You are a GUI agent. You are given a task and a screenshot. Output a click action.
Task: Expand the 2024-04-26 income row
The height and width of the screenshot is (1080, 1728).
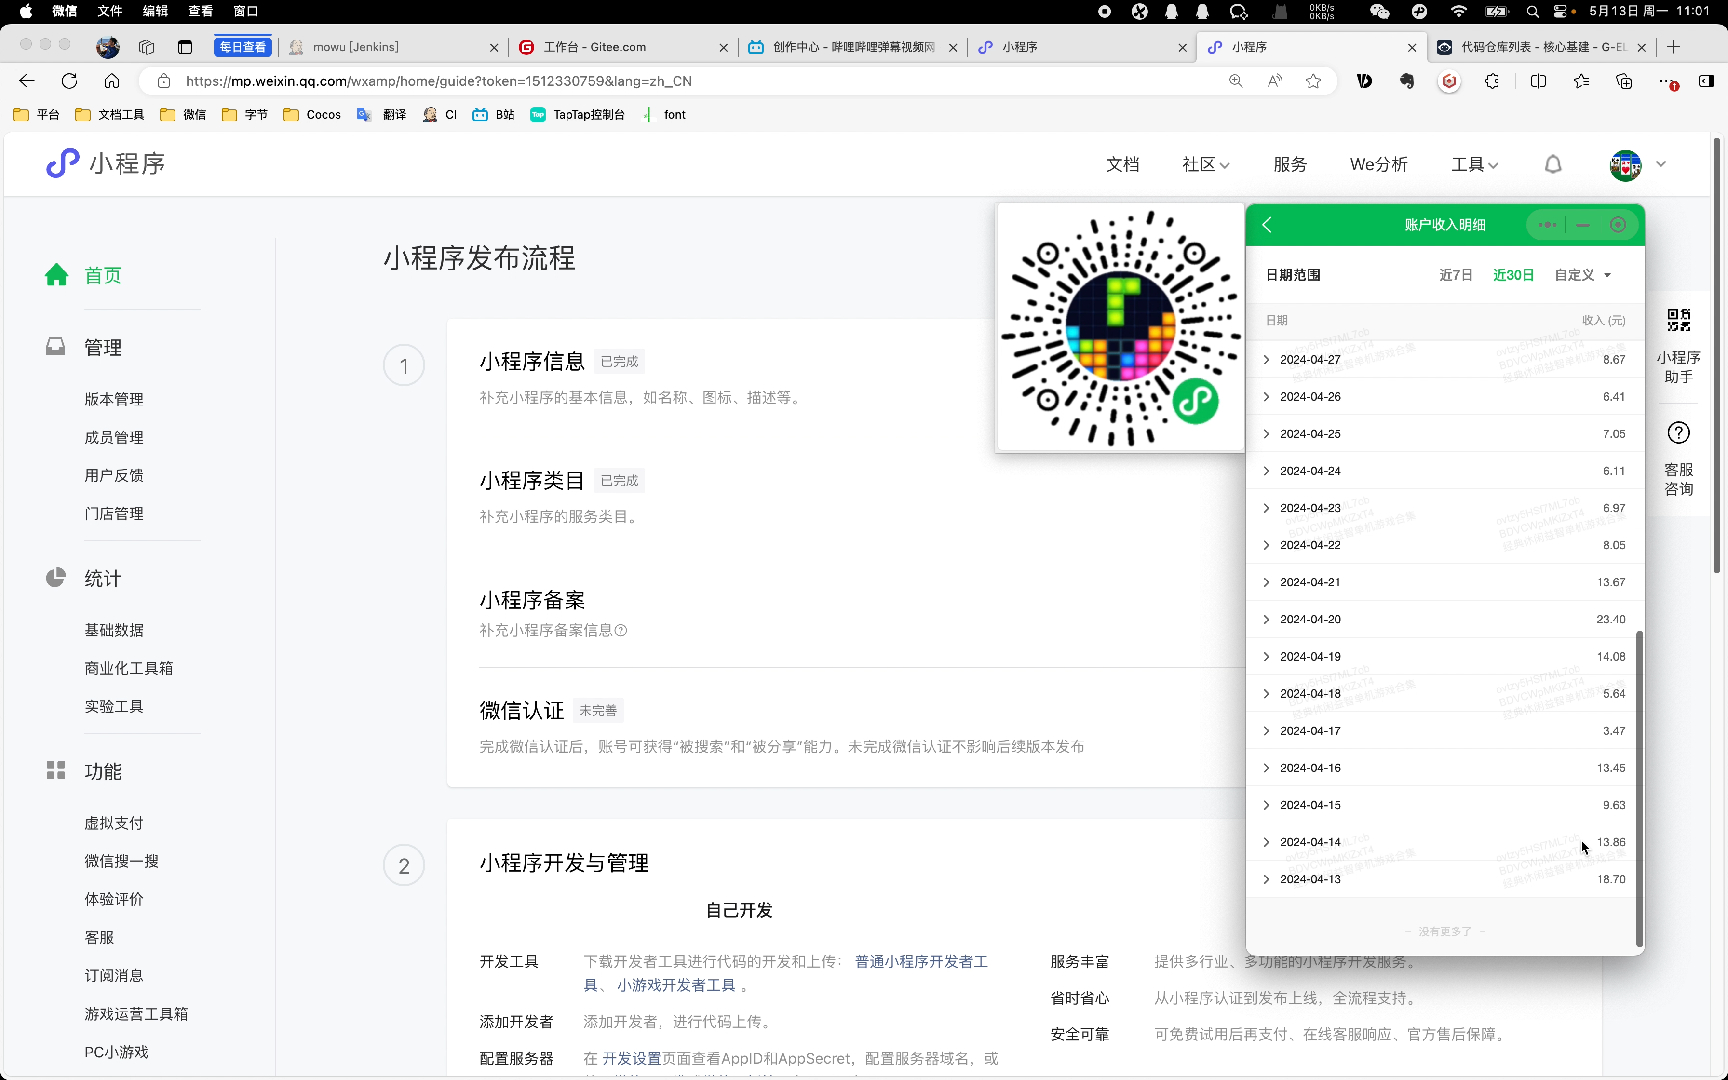pyautogui.click(x=1445, y=396)
